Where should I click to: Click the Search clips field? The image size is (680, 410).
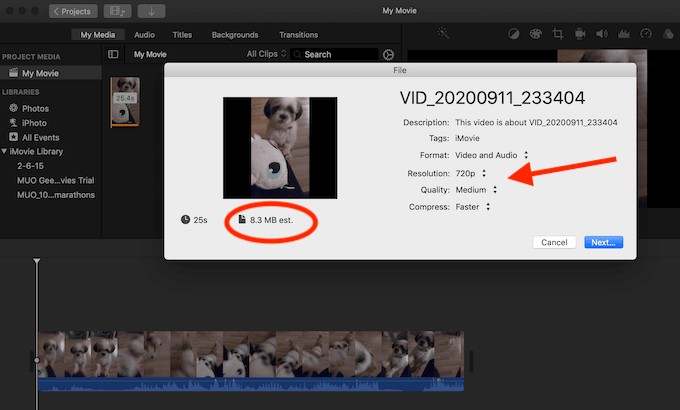pos(334,54)
